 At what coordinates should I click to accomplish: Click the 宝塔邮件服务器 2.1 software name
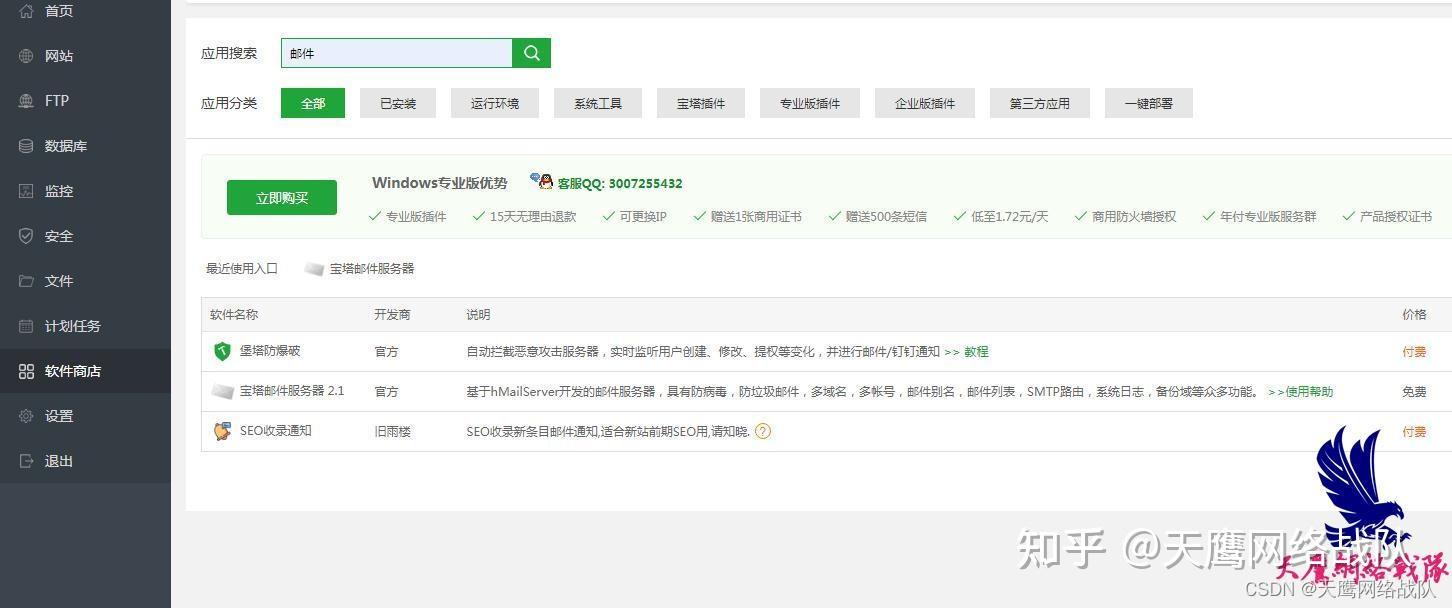292,391
